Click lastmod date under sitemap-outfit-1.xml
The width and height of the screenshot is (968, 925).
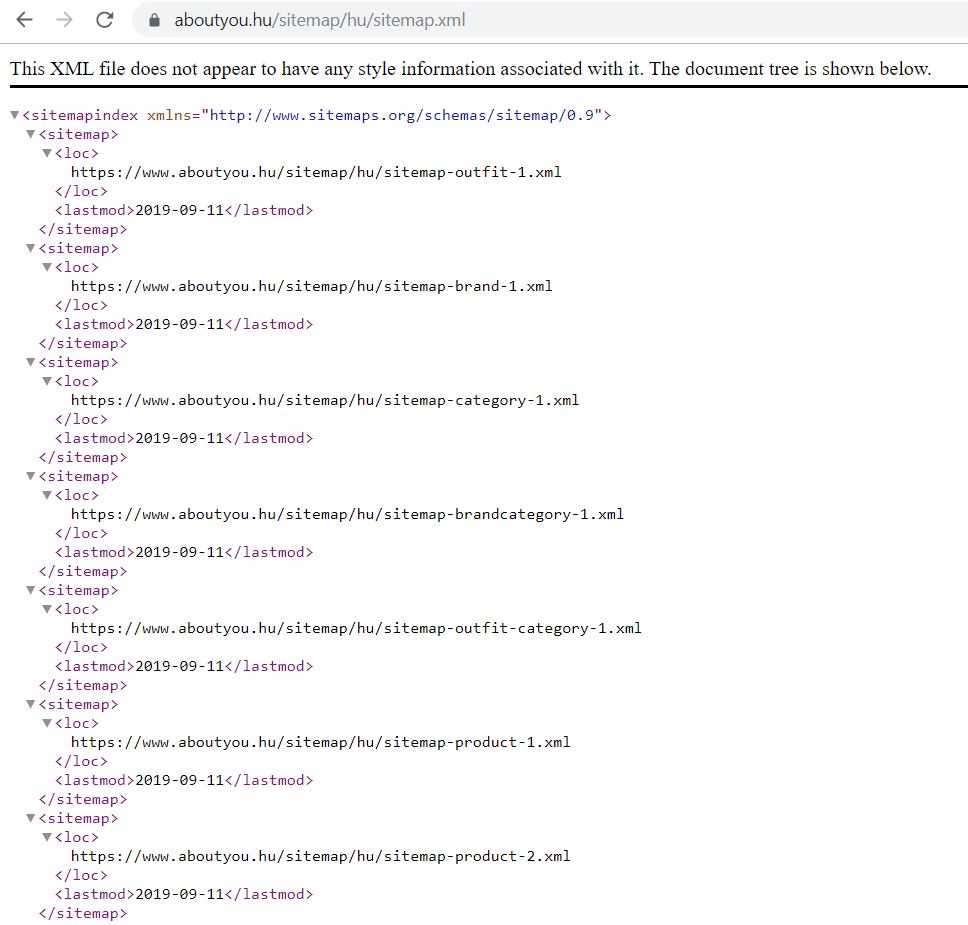coord(180,211)
